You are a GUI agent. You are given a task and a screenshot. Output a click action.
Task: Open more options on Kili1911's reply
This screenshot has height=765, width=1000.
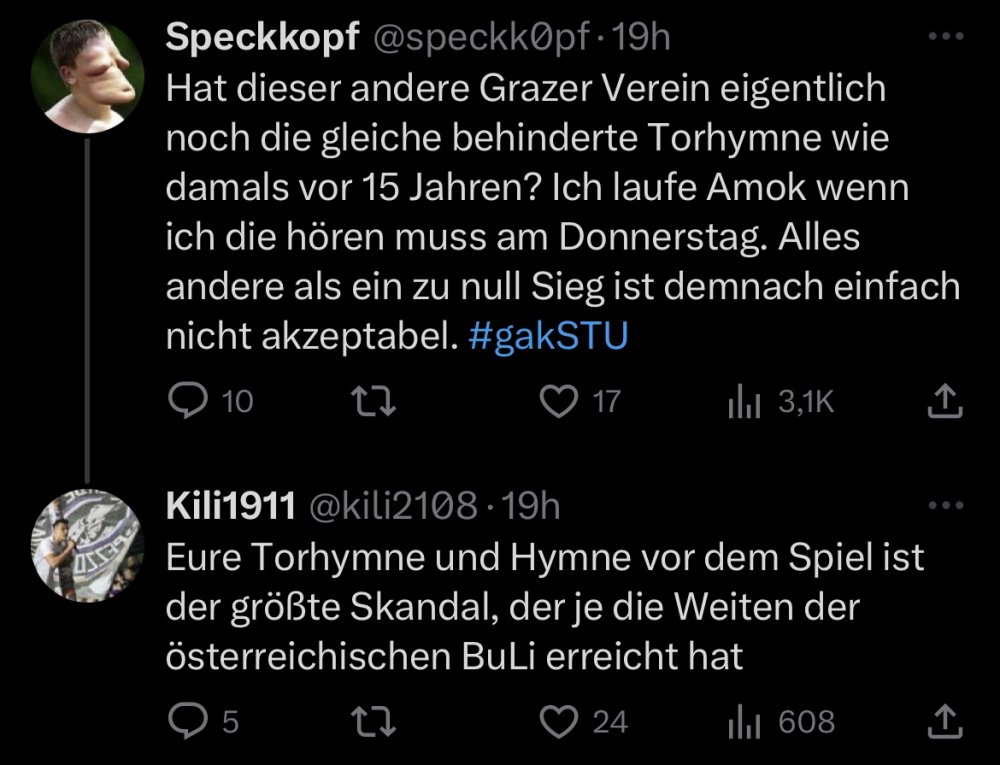(943, 506)
